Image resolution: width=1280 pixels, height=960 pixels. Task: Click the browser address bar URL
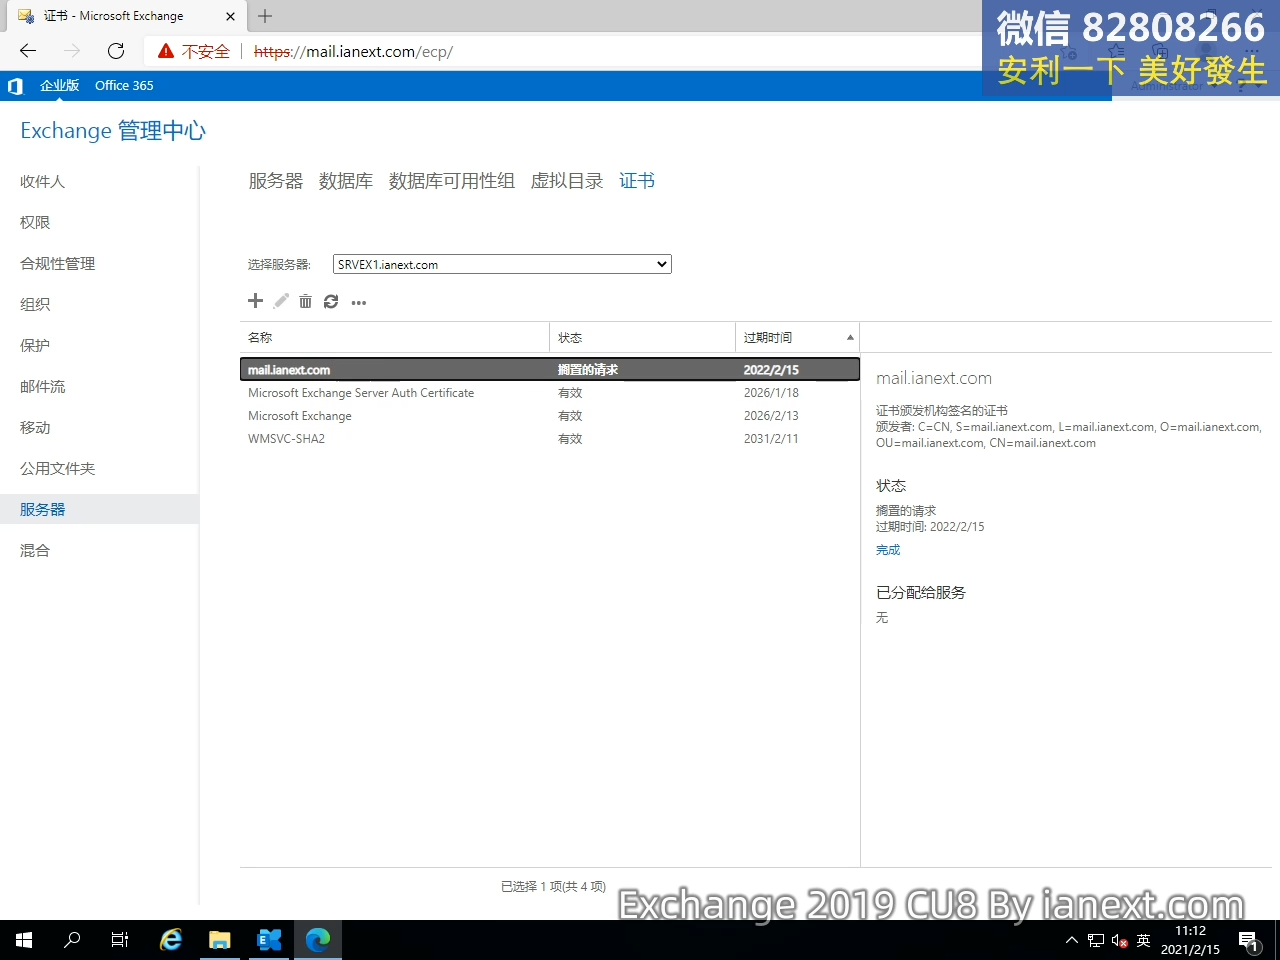tap(354, 52)
